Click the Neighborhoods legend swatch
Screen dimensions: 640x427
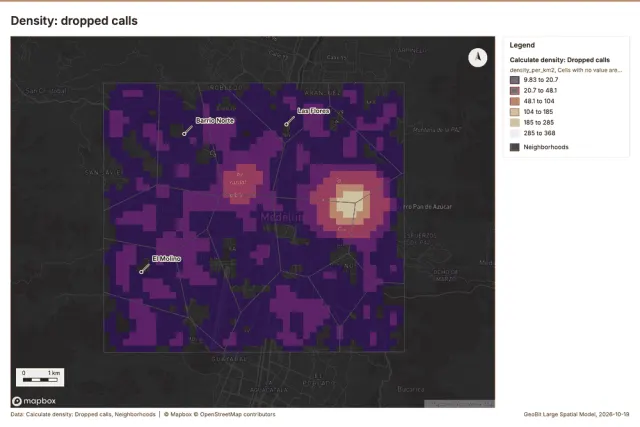coord(515,147)
